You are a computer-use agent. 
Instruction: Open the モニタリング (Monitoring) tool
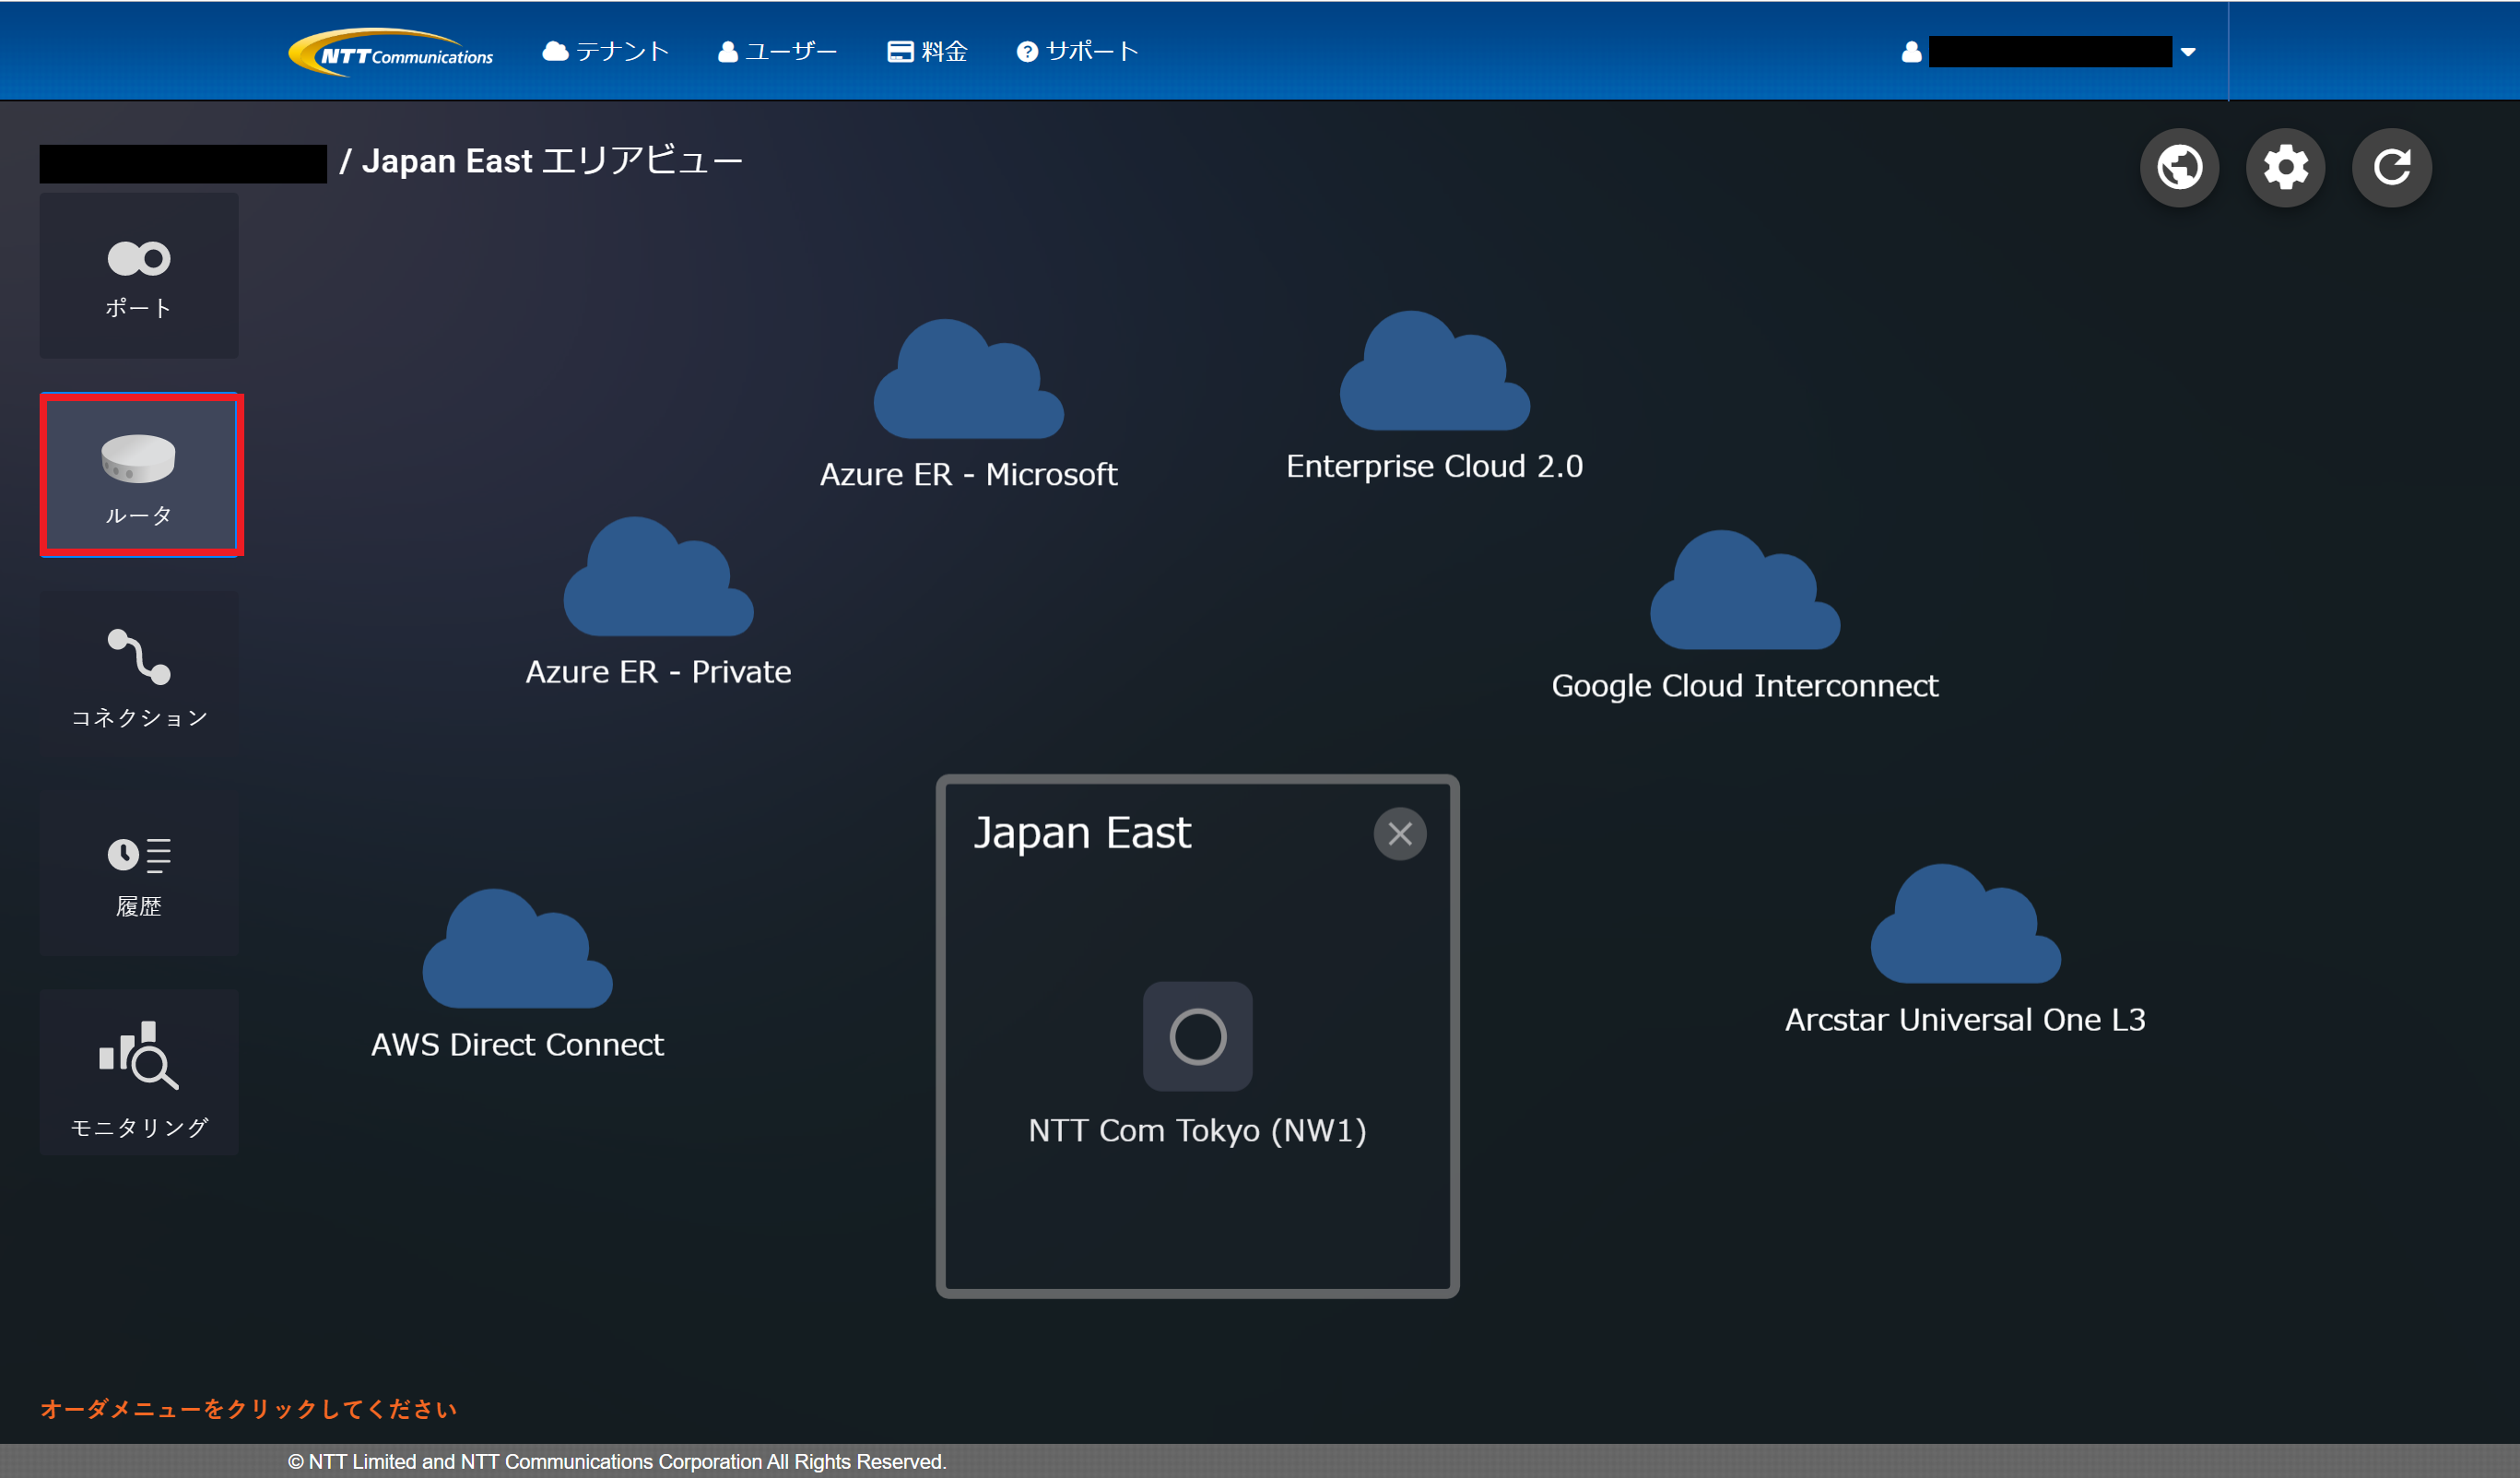tap(138, 1074)
